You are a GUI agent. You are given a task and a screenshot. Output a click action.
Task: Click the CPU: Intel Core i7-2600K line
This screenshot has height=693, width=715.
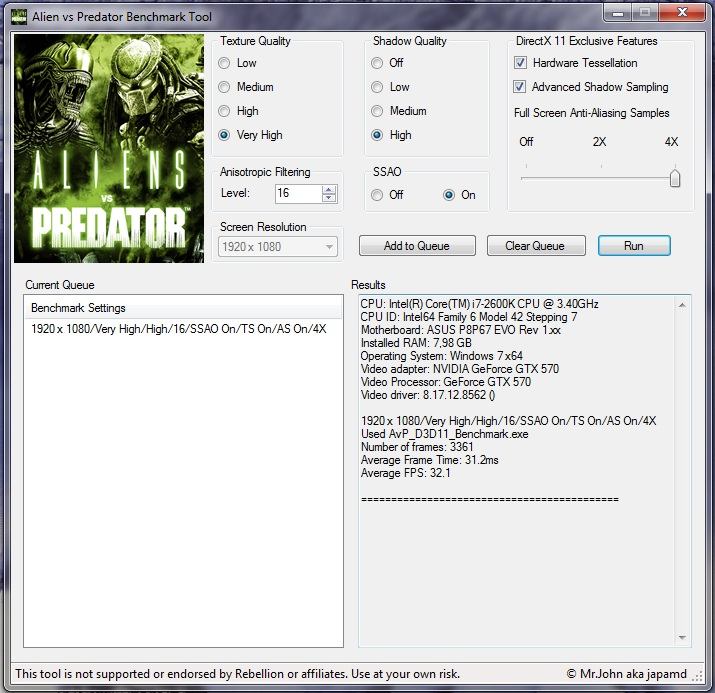point(479,304)
